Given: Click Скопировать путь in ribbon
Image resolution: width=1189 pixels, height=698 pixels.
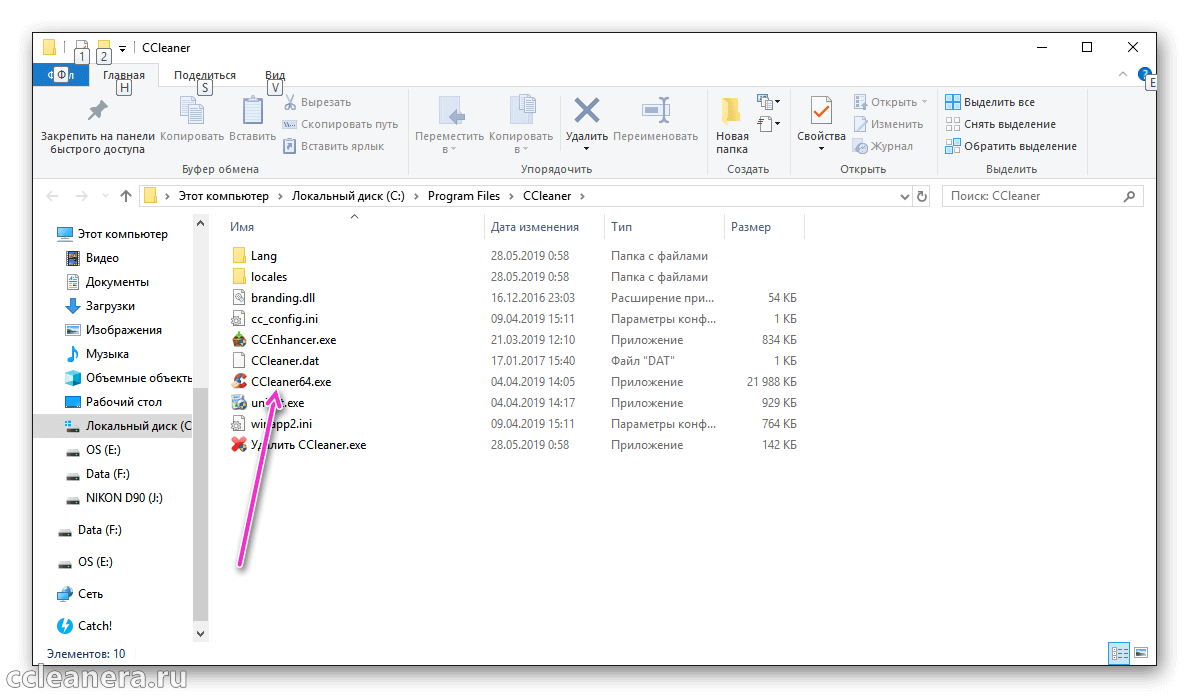Looking at the screenshot, I should [x=340, y=124].
